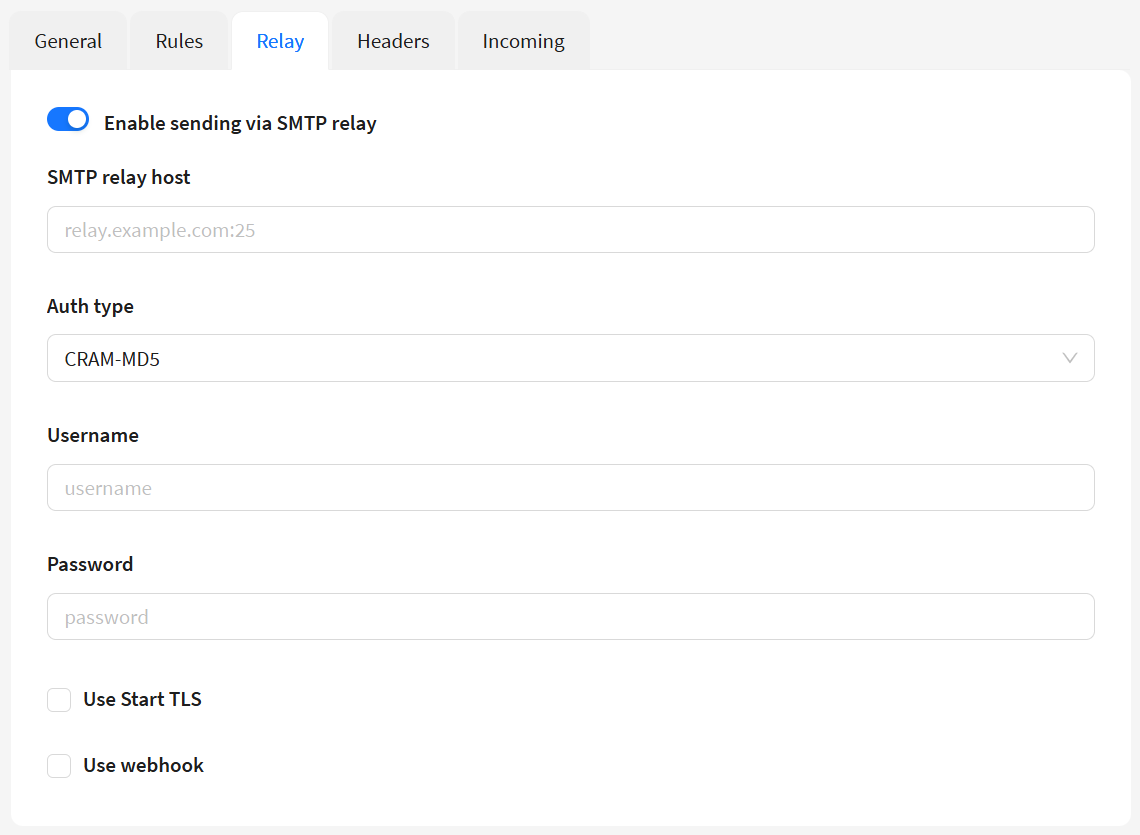
Task: Click the 'Use Start TLS' label text
Action: 142,700
